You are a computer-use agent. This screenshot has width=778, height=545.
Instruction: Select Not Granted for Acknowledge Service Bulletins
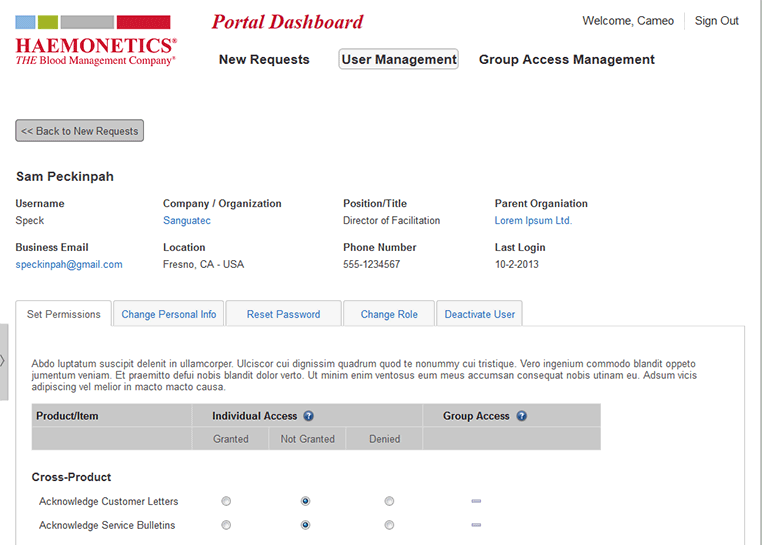pos(306,525)
